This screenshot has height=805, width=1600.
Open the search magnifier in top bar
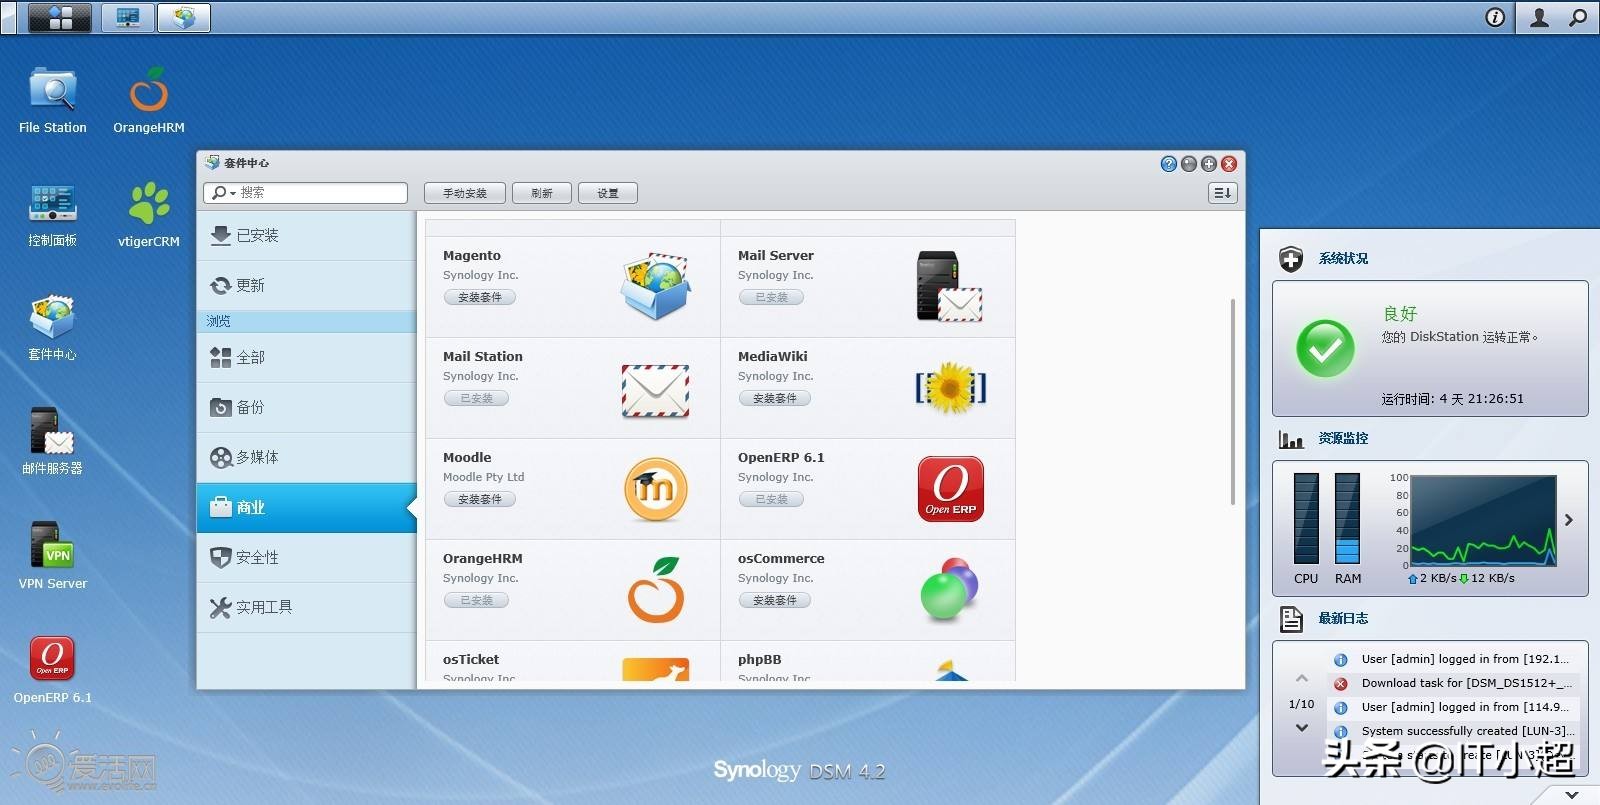click(x=1578, y=17)
